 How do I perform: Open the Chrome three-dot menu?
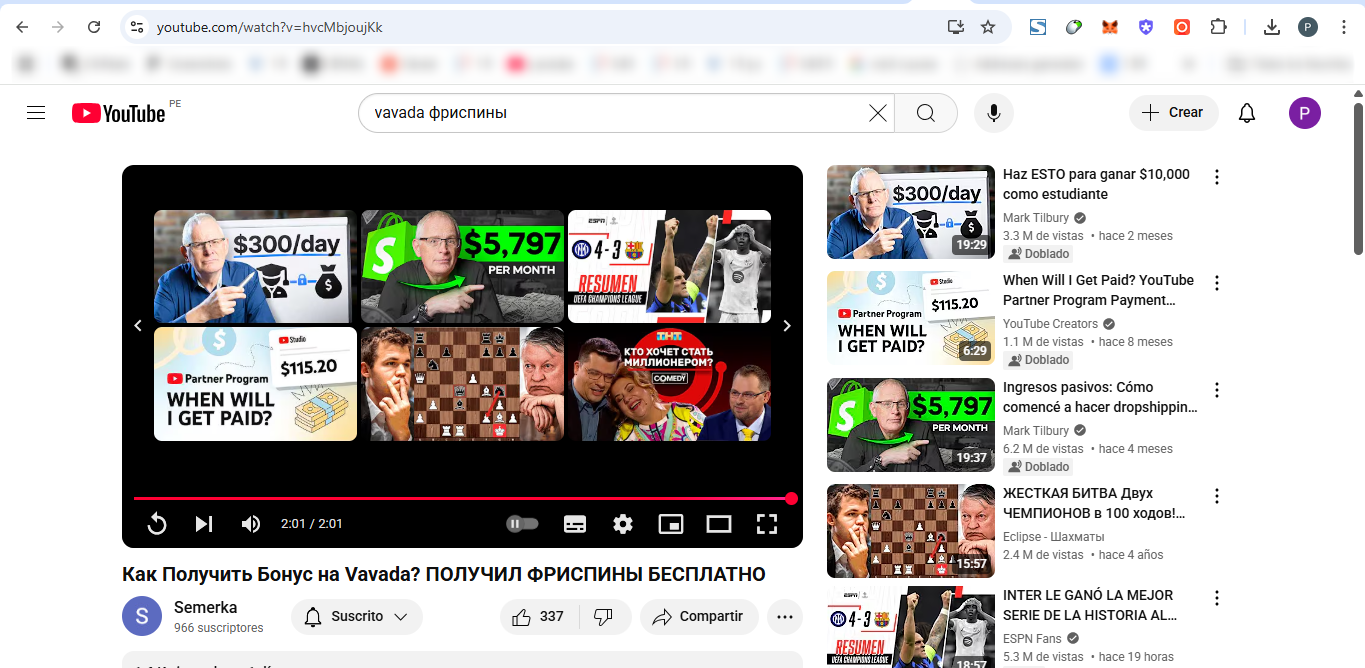click(1344, 27)
